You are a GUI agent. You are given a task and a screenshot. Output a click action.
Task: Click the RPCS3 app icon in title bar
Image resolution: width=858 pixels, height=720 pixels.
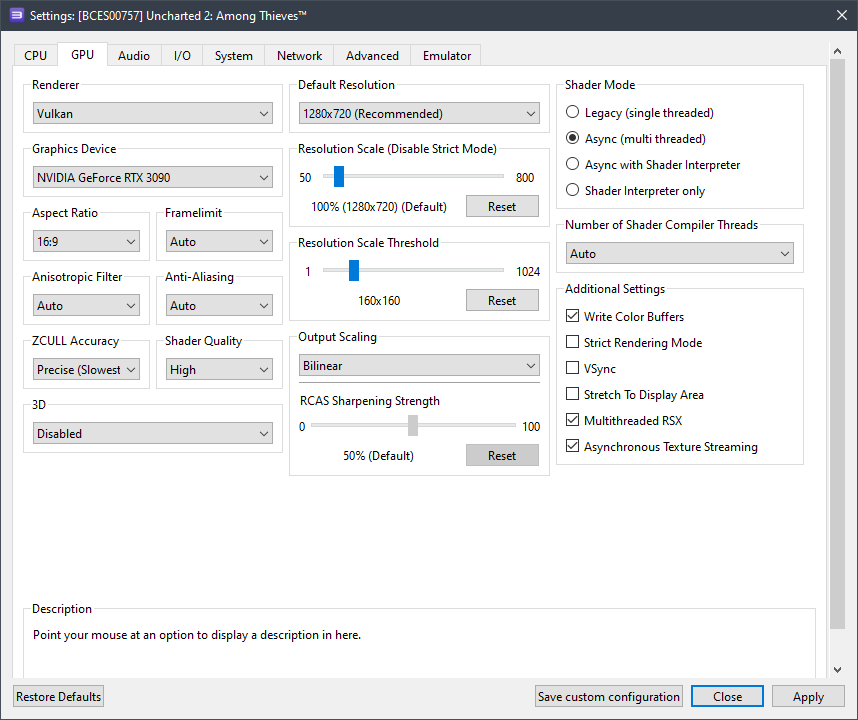16,14
